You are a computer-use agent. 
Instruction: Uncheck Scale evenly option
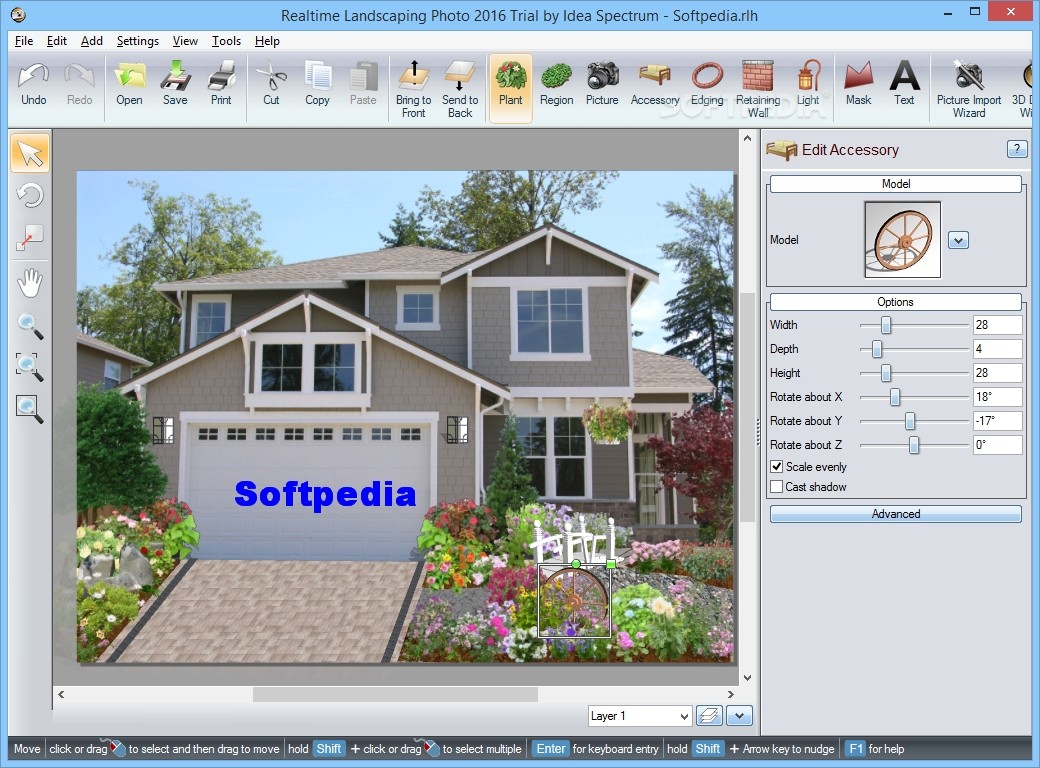point(777,466)
